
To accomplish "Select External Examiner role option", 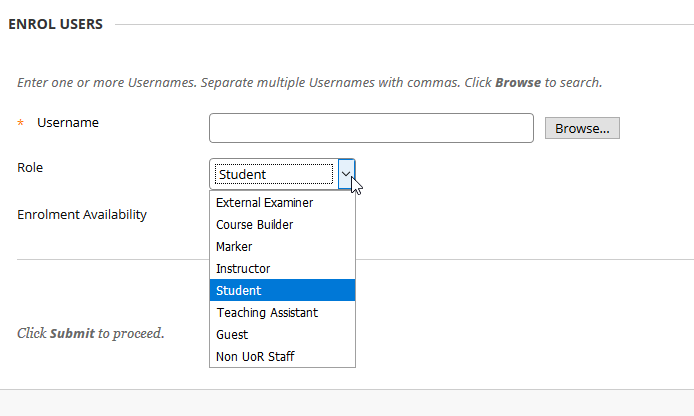I will [x=282, y=202].
